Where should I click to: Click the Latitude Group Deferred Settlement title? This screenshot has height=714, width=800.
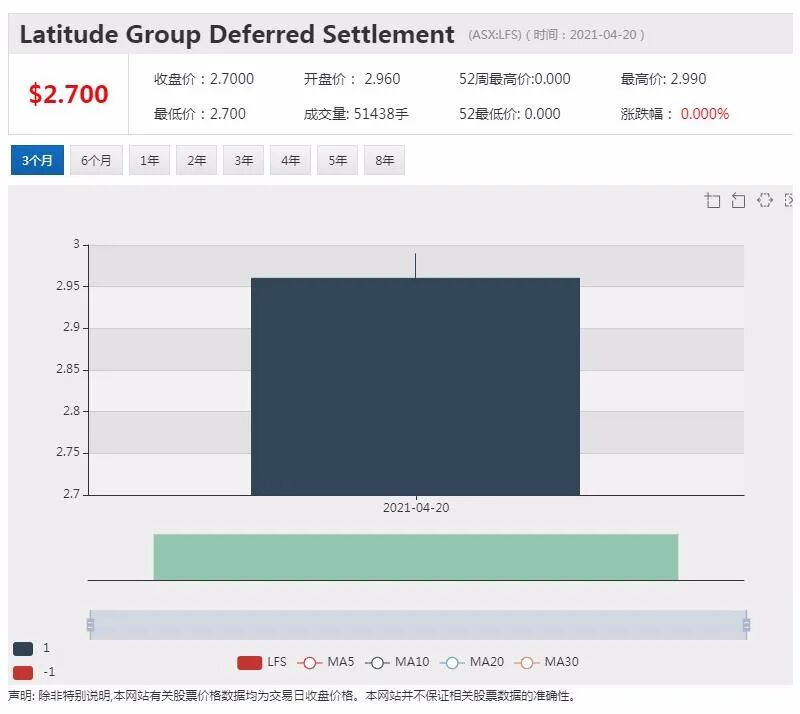coord(237,35)
